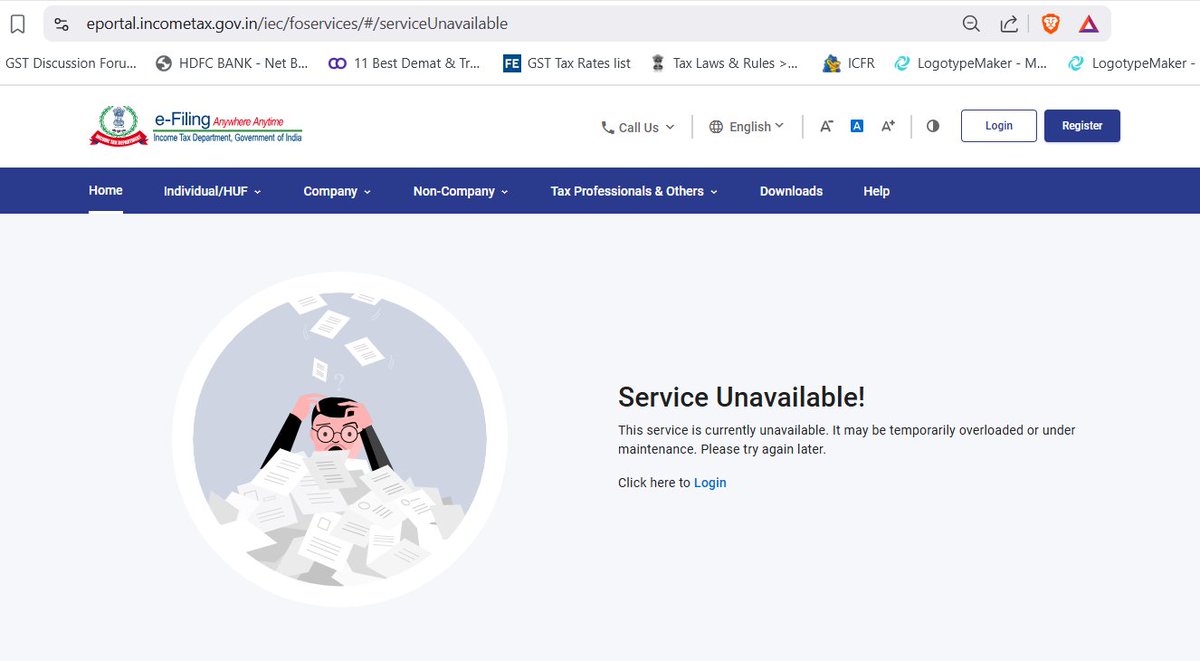Expand Tax Professionals & Others menu
Viewport: 1200px width, 661px height.
(x=634, y=191)
